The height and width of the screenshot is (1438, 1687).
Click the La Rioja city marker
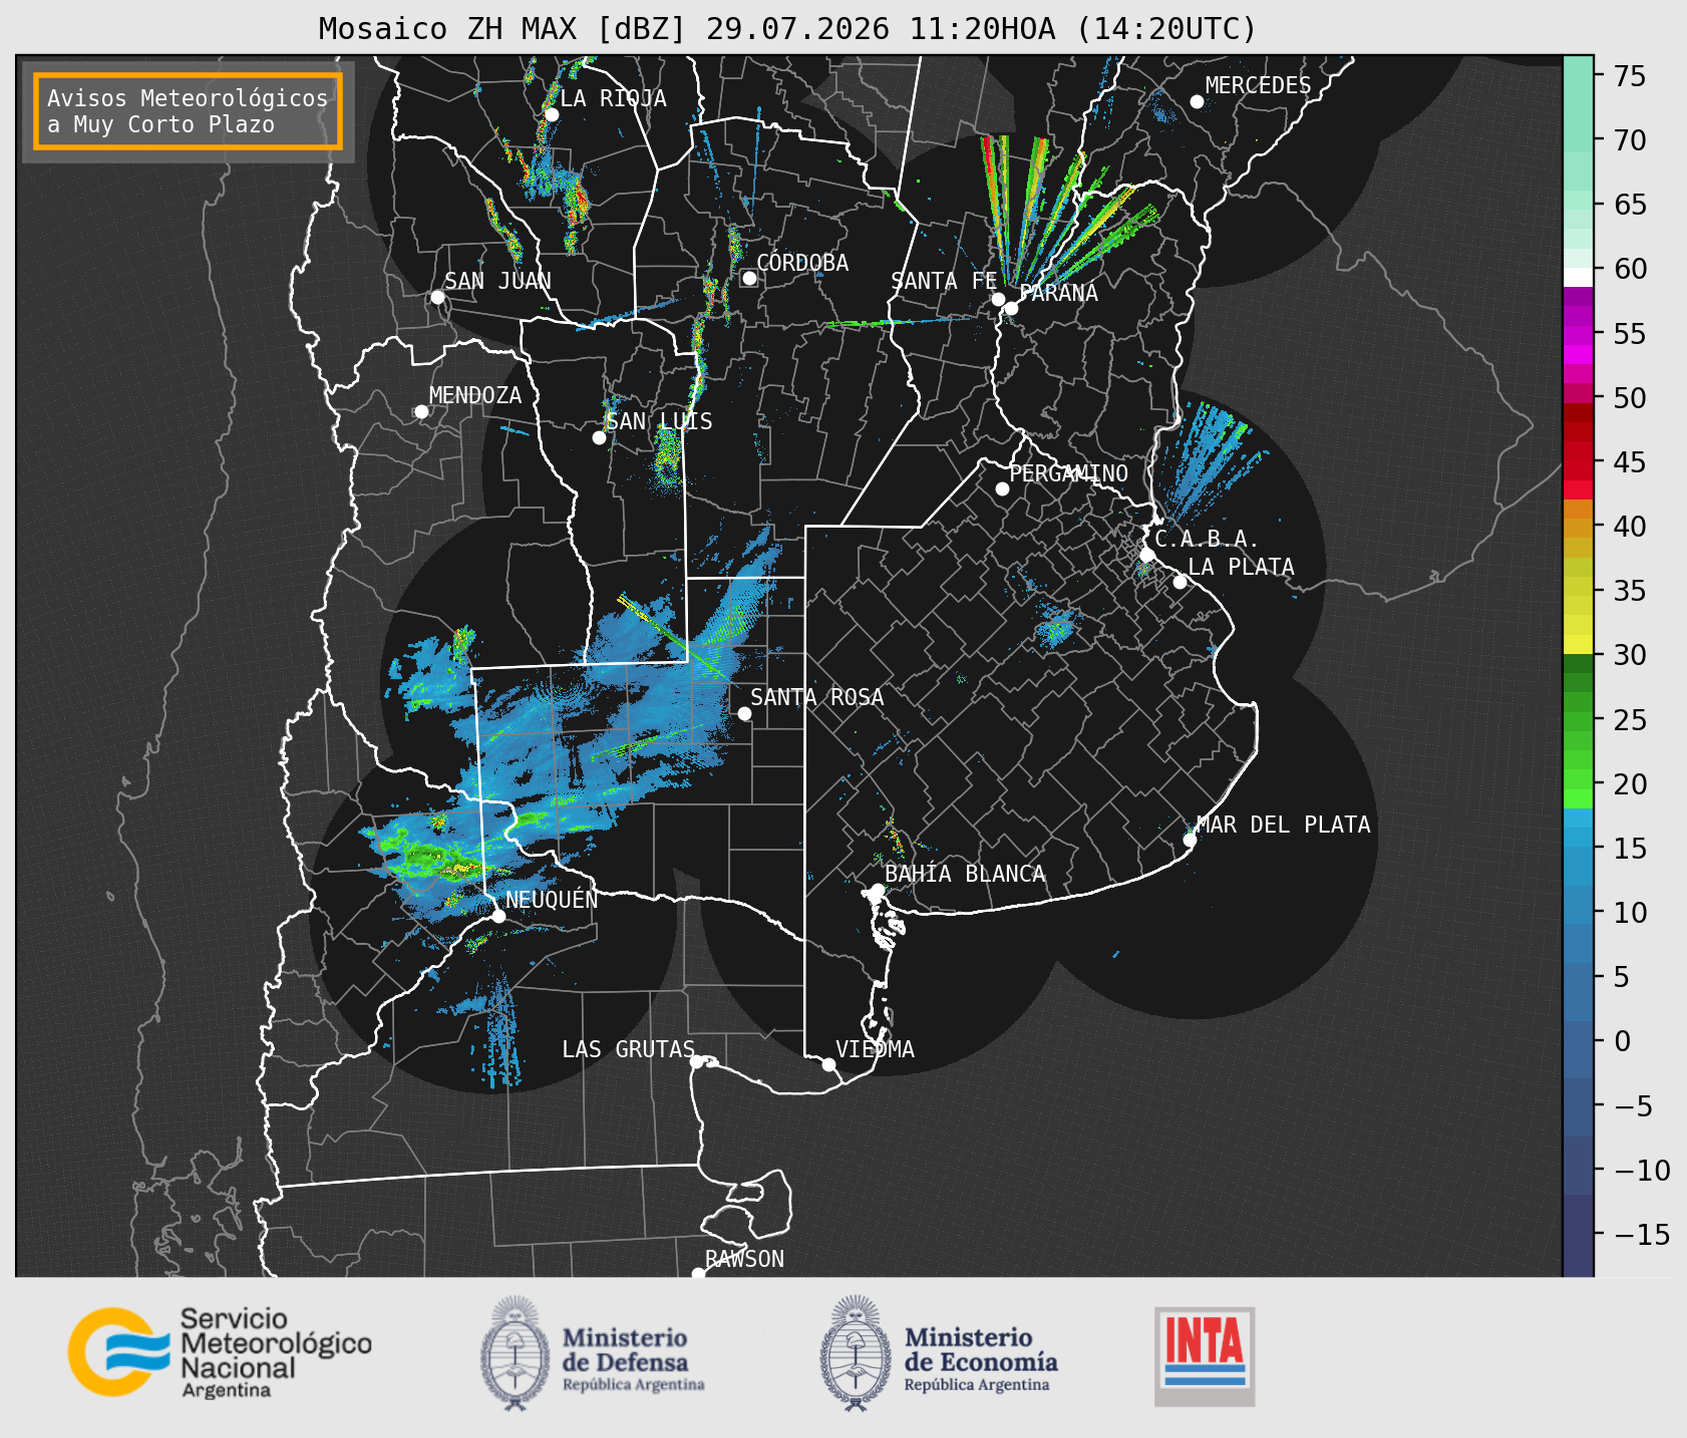coord(551,115)
